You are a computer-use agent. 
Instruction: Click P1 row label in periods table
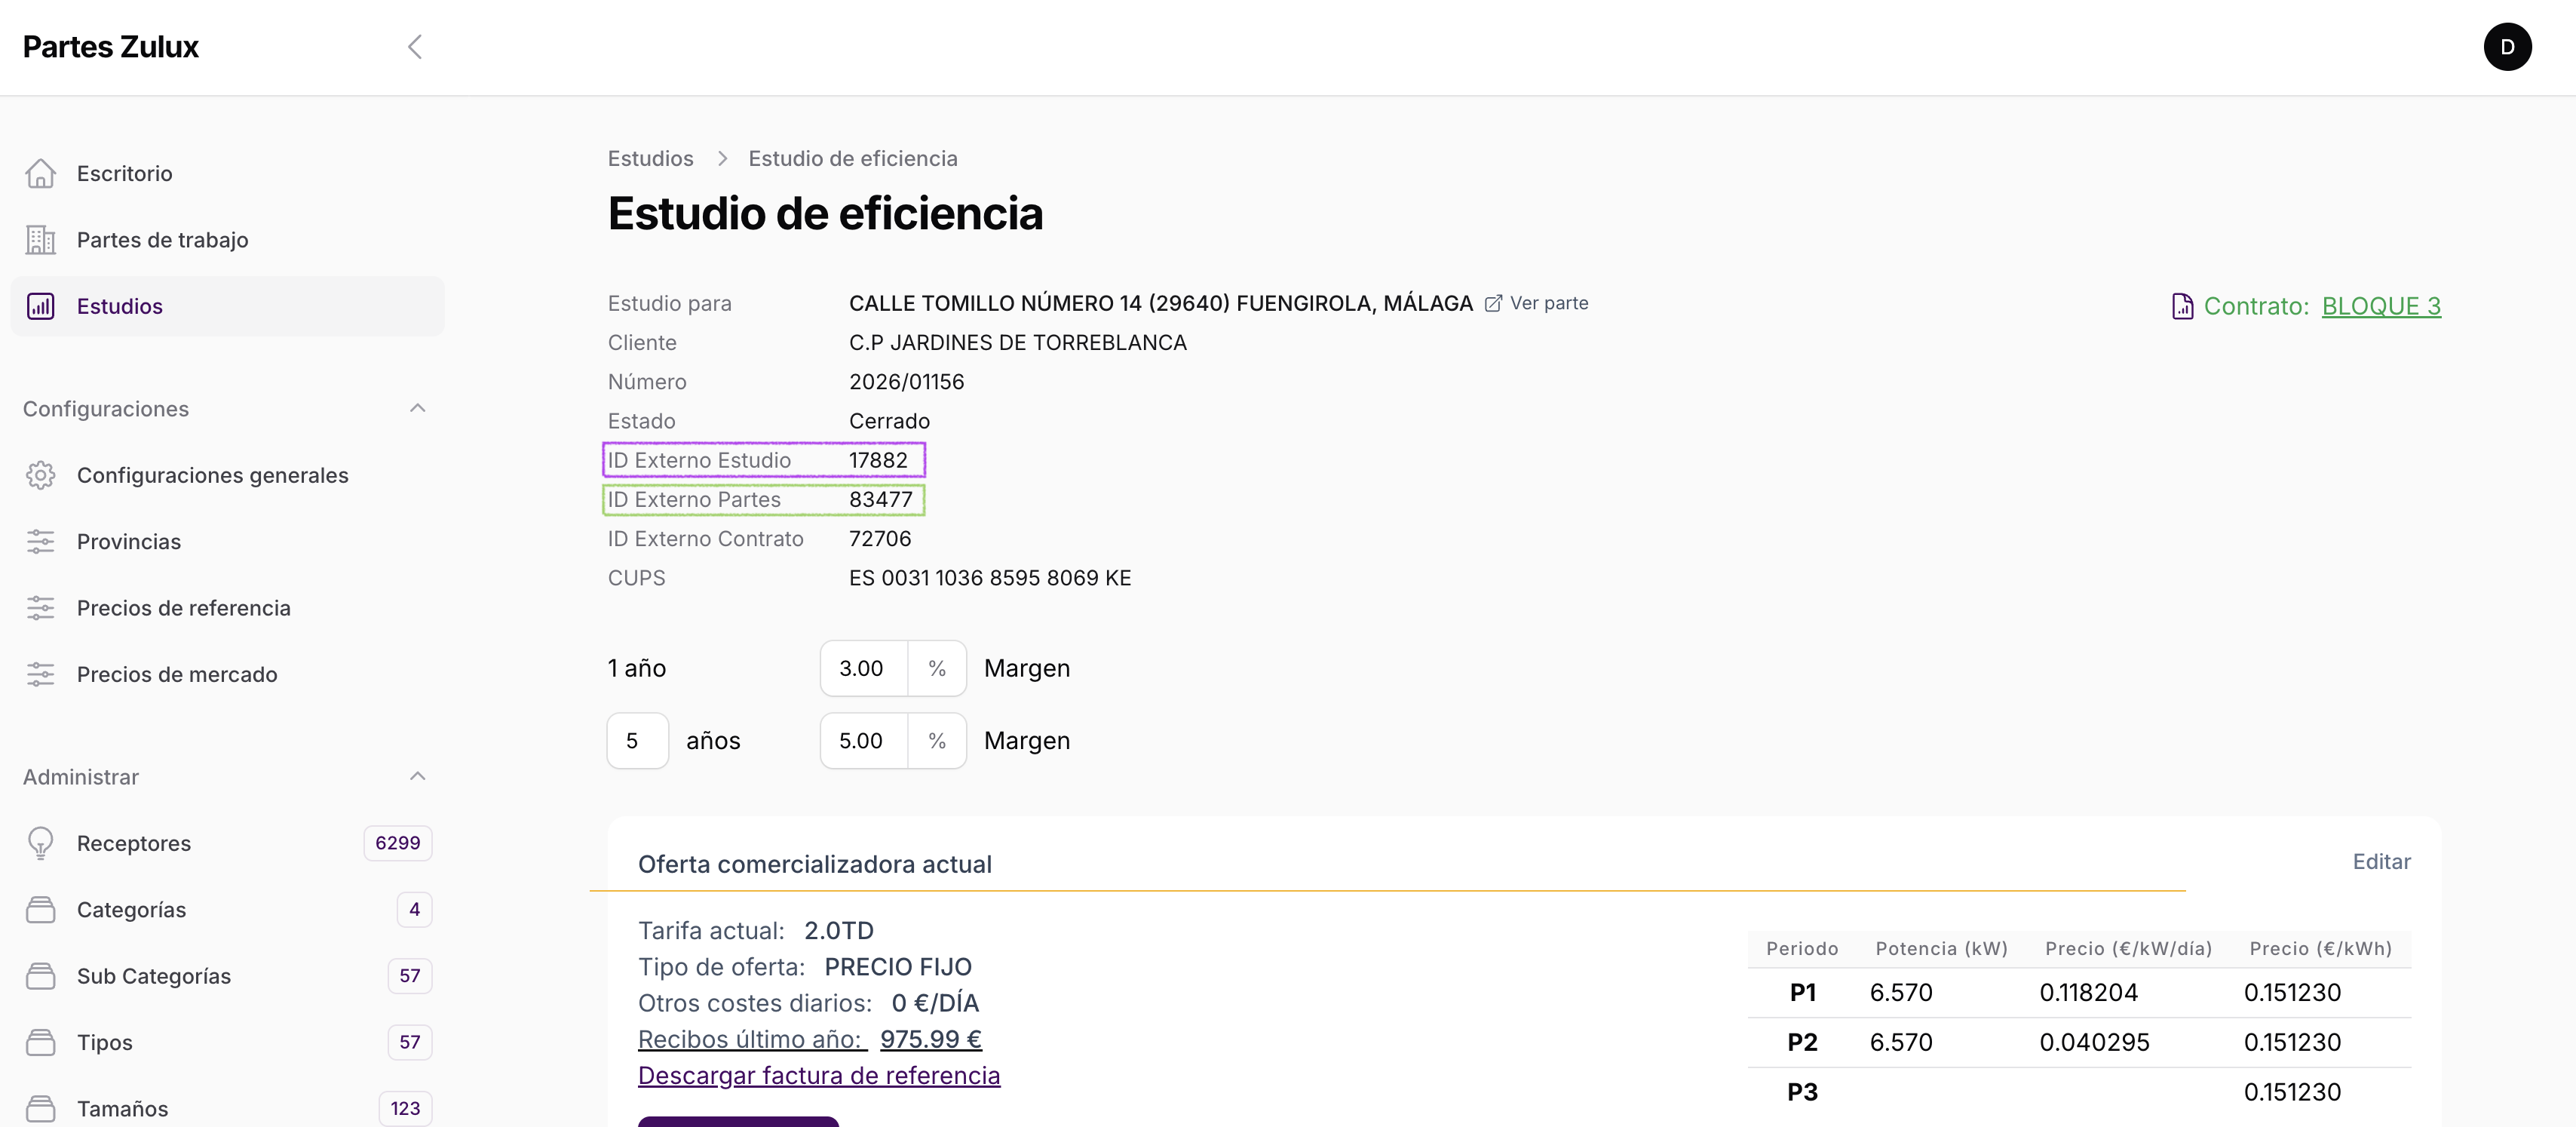[1802, 992]
